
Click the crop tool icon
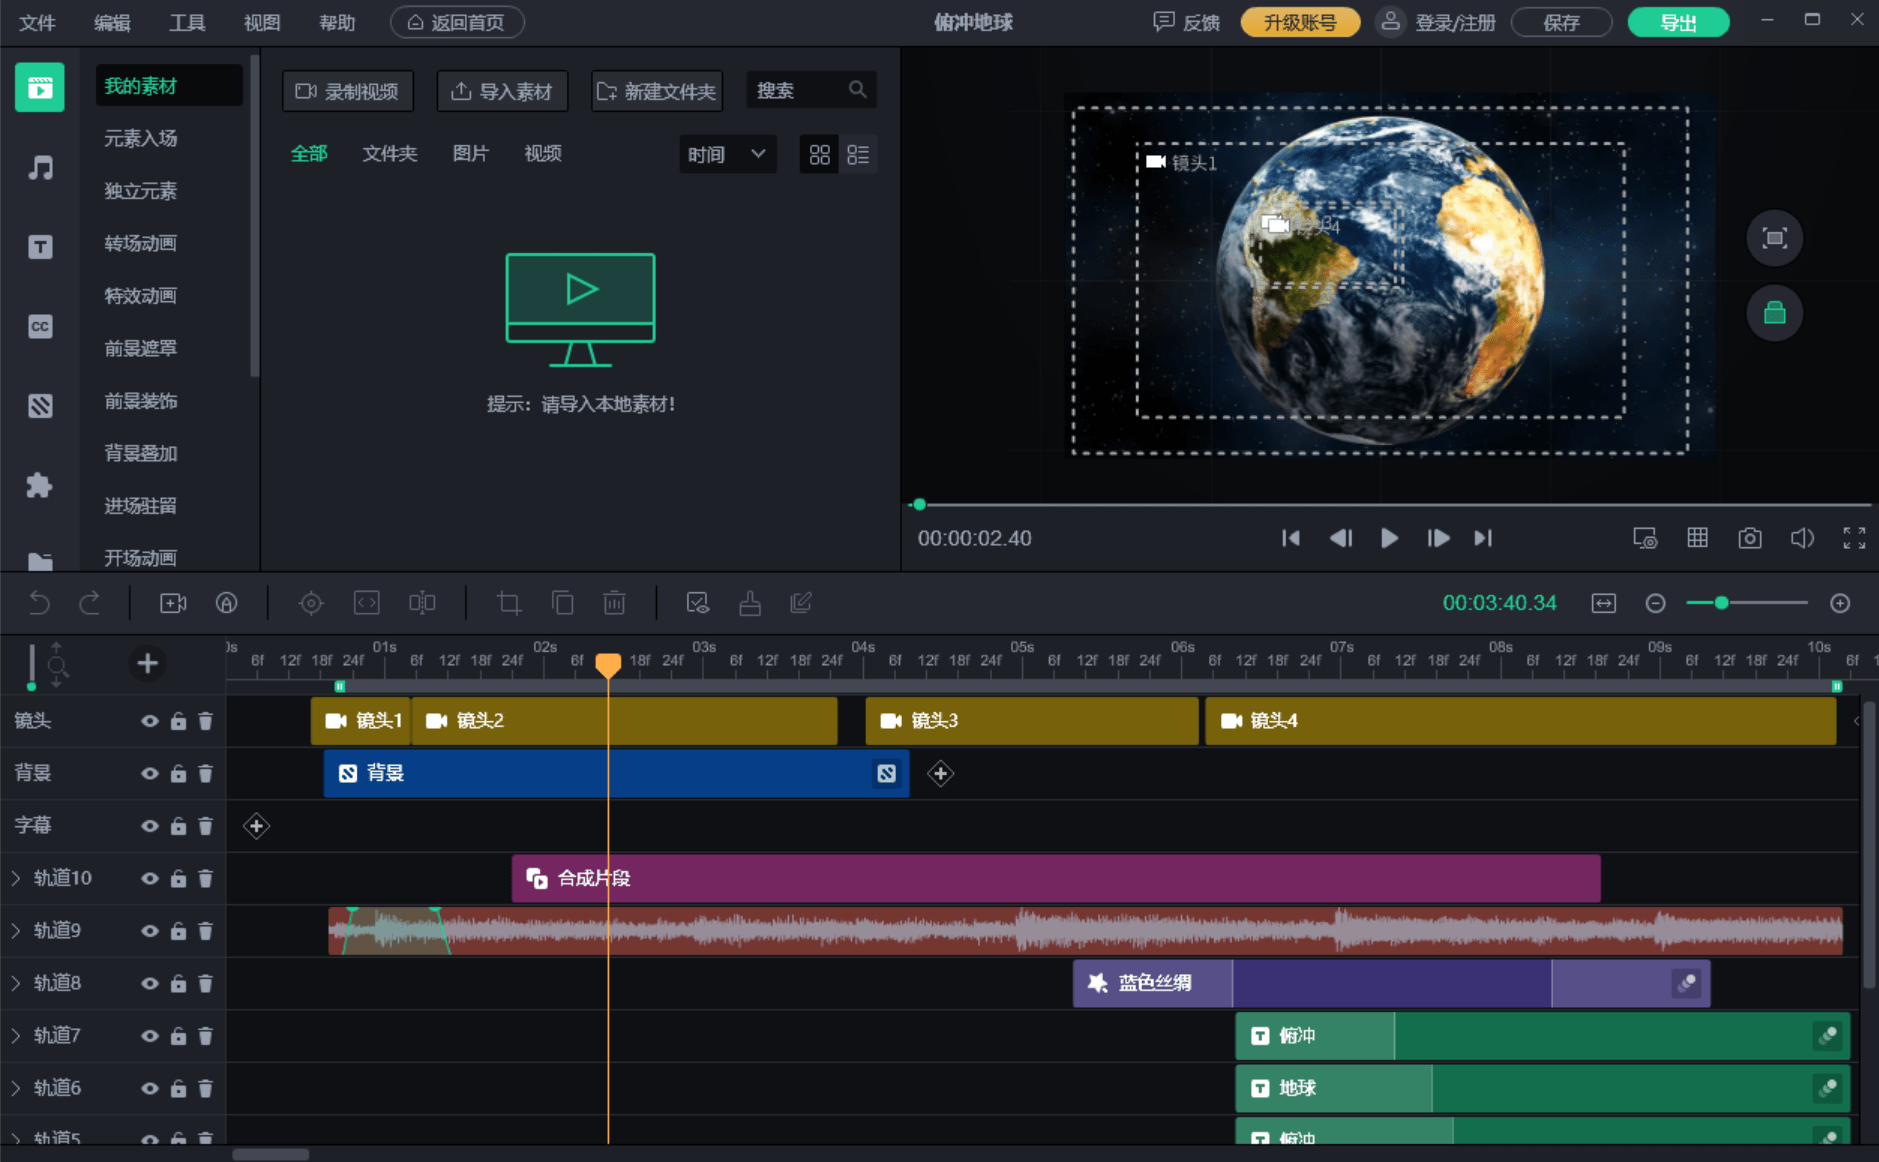click(509, 603)
